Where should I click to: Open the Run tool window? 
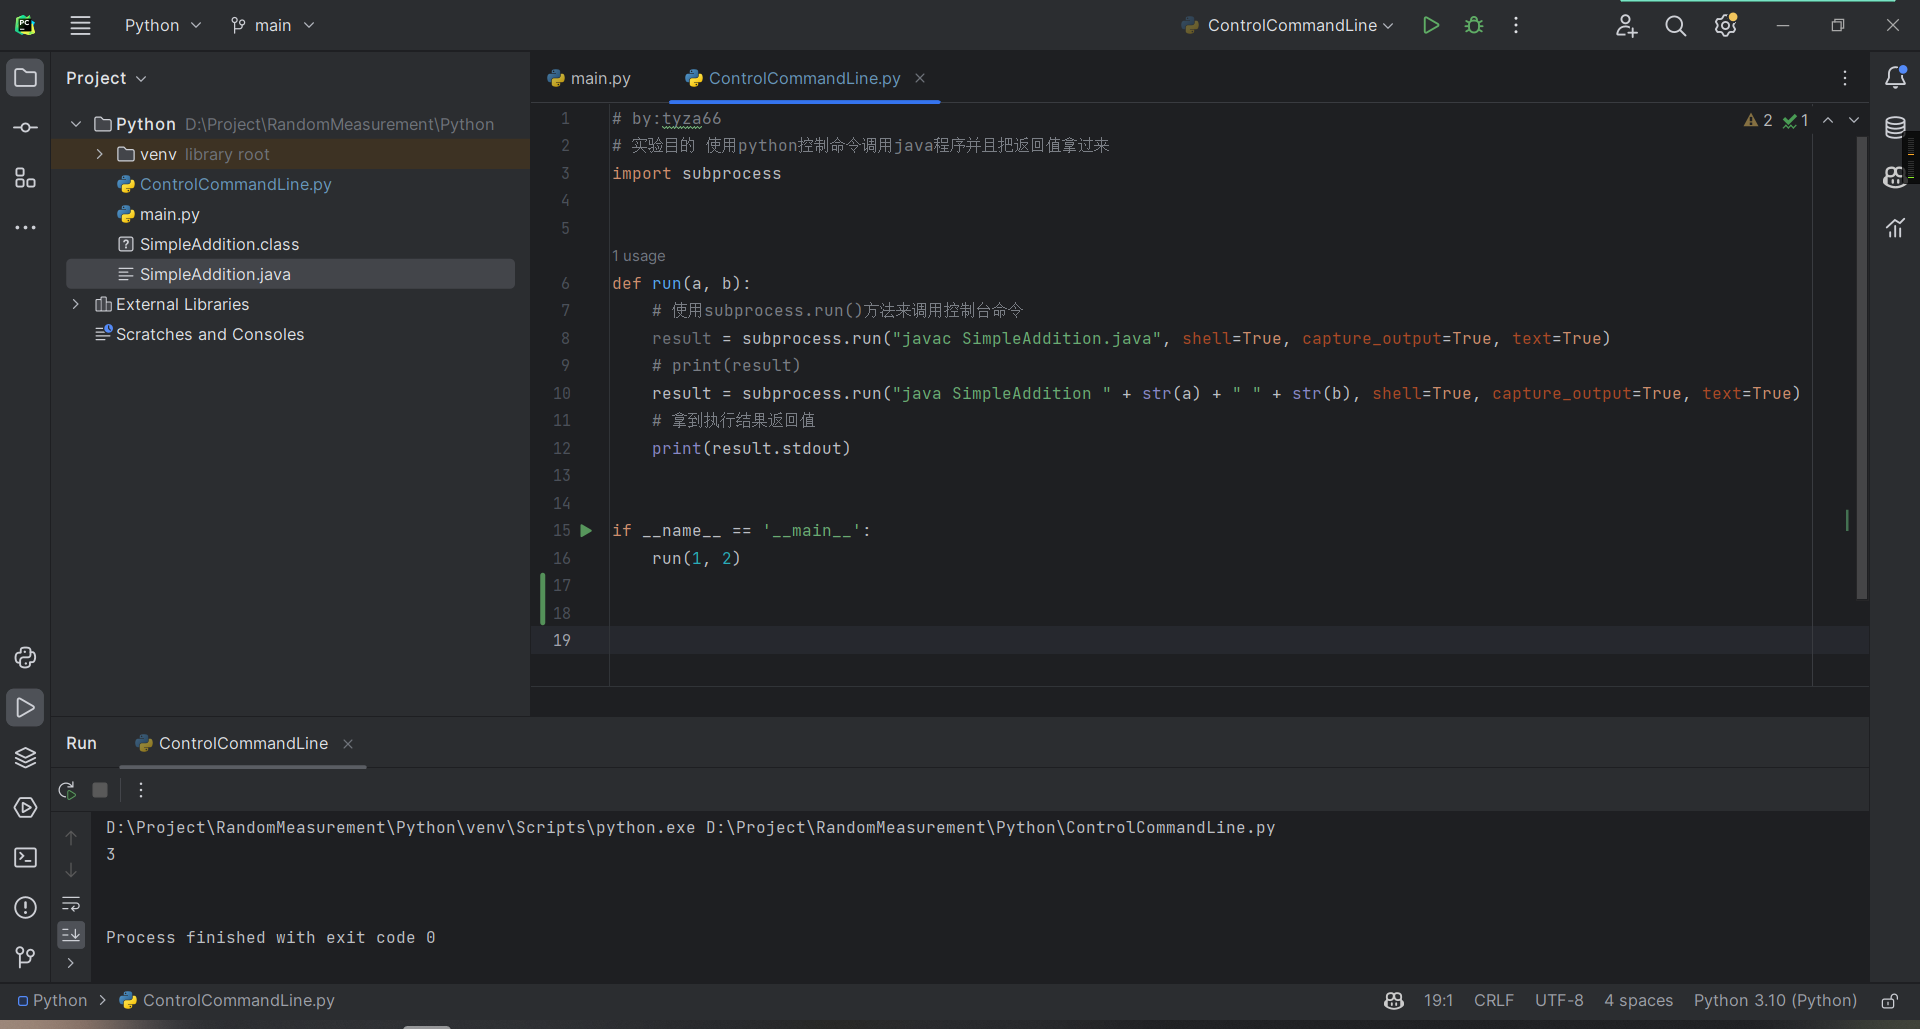pyautogui.click(x=26, y=708)
